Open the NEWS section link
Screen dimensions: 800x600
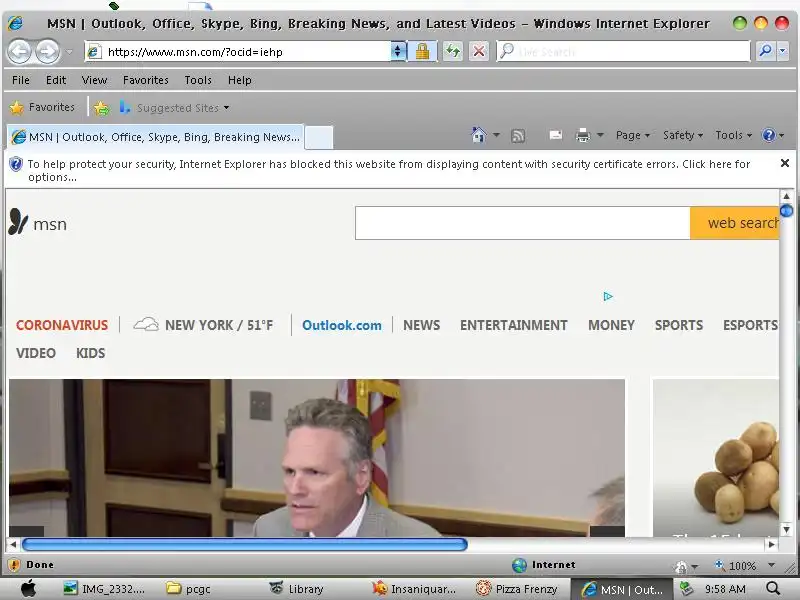(421, 325)
